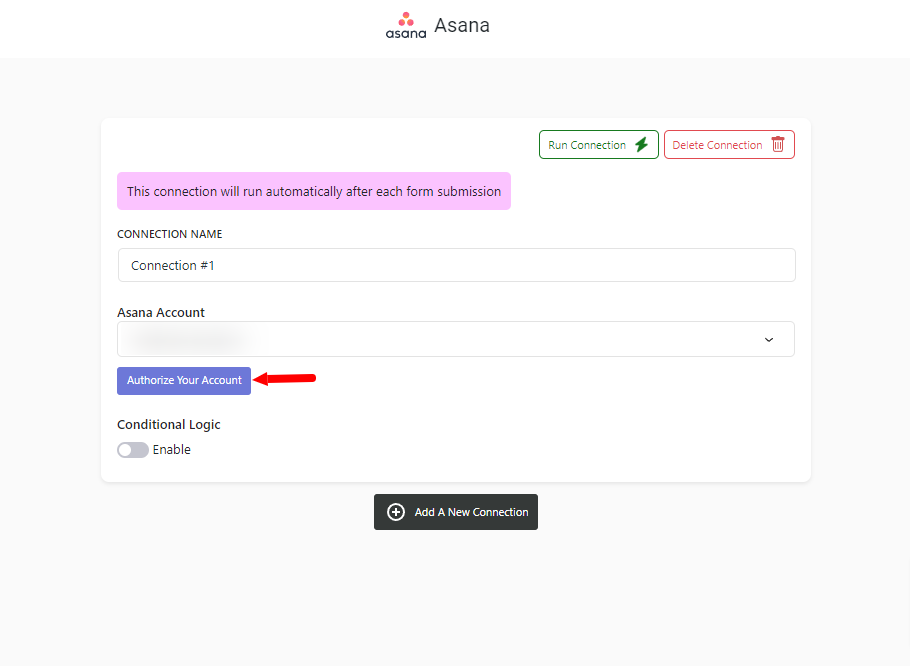The image size is (910, 666).
Task: Run the connection now
Action: tap(598, 144)
